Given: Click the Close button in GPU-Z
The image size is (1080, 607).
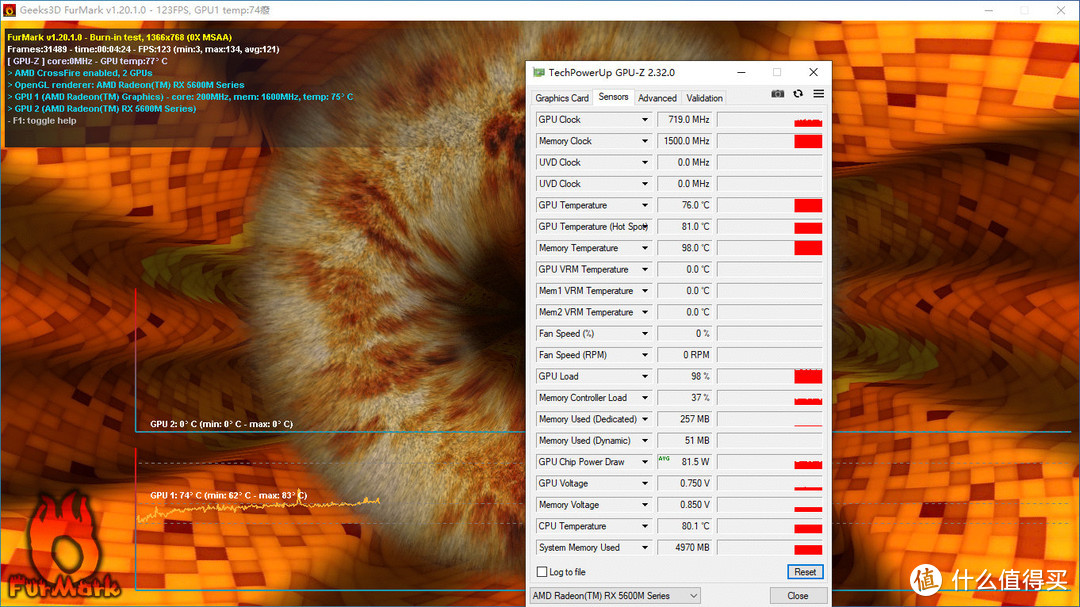Looking at the screenshot, I should click(798, 595).
